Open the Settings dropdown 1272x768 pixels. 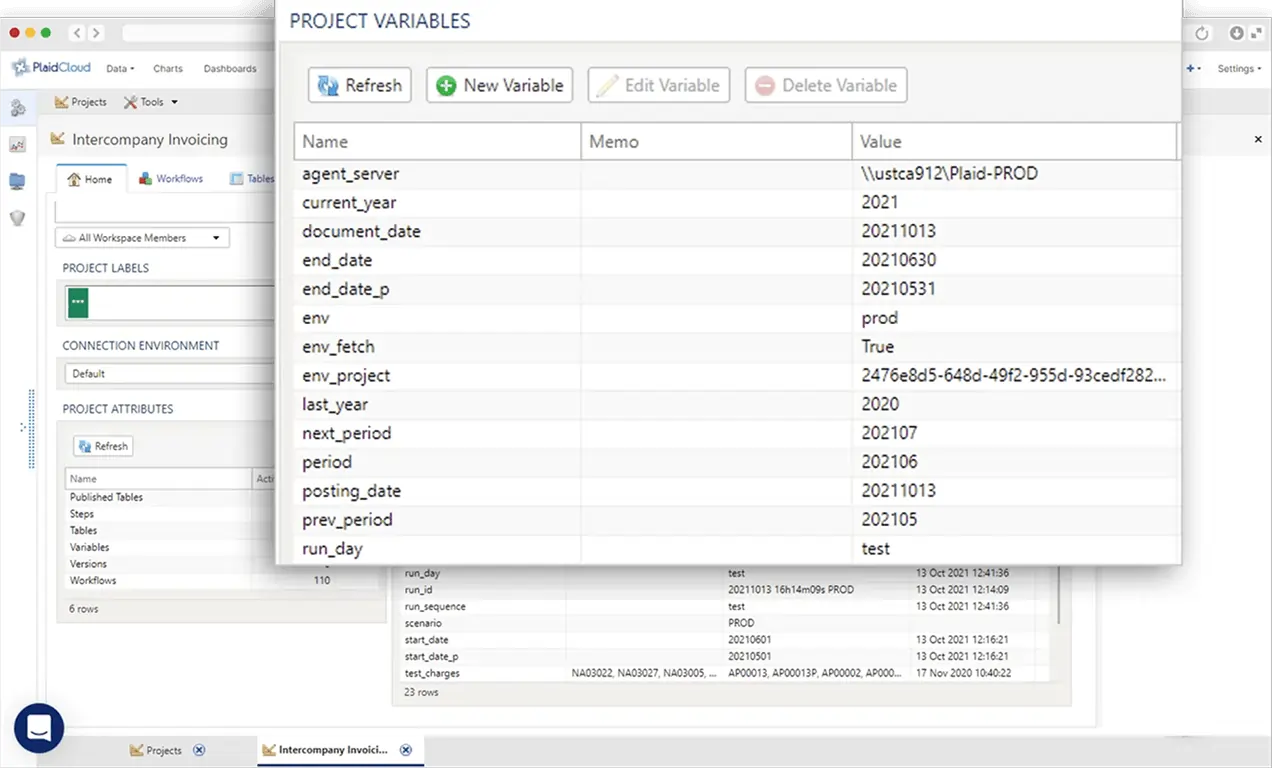[x=1237, y=69]
